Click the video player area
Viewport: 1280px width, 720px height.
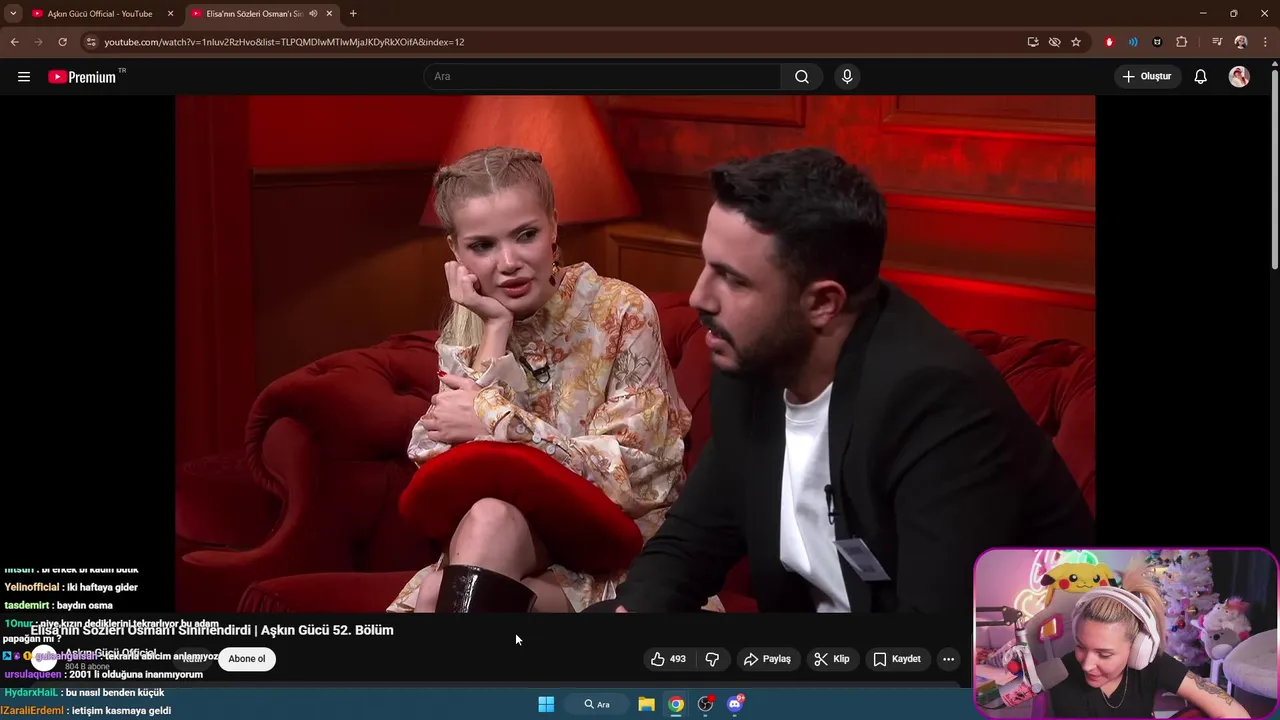(635, 354)
